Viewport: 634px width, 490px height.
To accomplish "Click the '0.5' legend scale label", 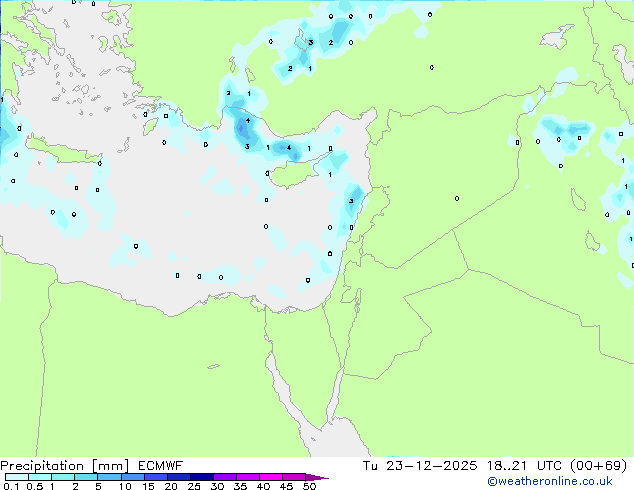I will click(35, 486).
